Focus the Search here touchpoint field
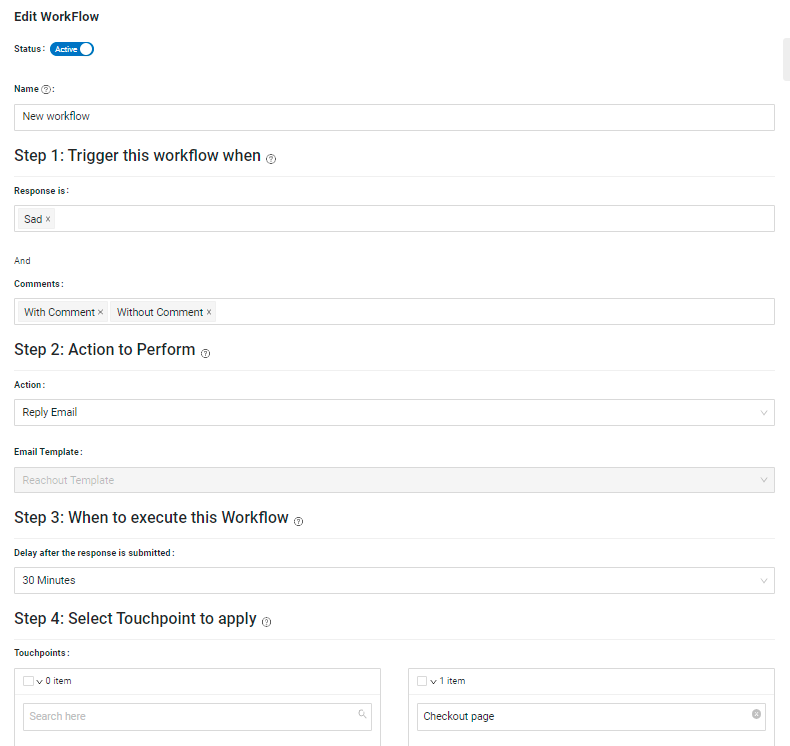 tap(198, 717)
